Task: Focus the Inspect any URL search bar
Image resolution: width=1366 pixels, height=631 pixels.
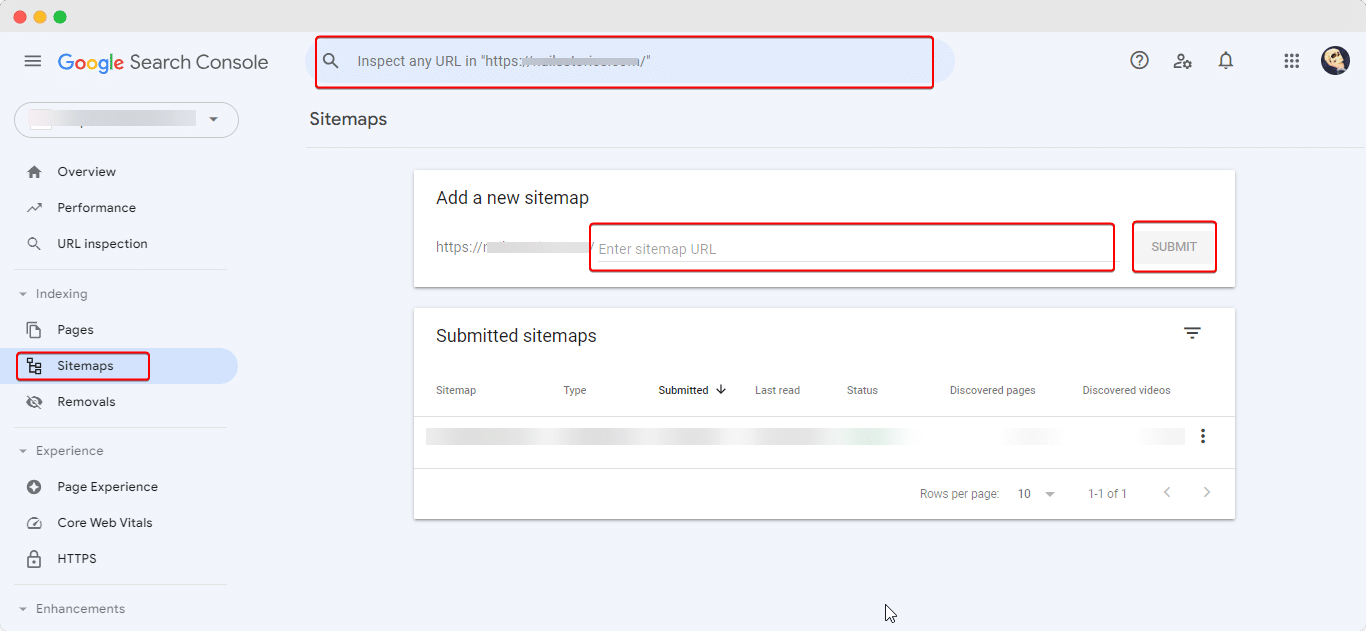Action: coord(630,61)
